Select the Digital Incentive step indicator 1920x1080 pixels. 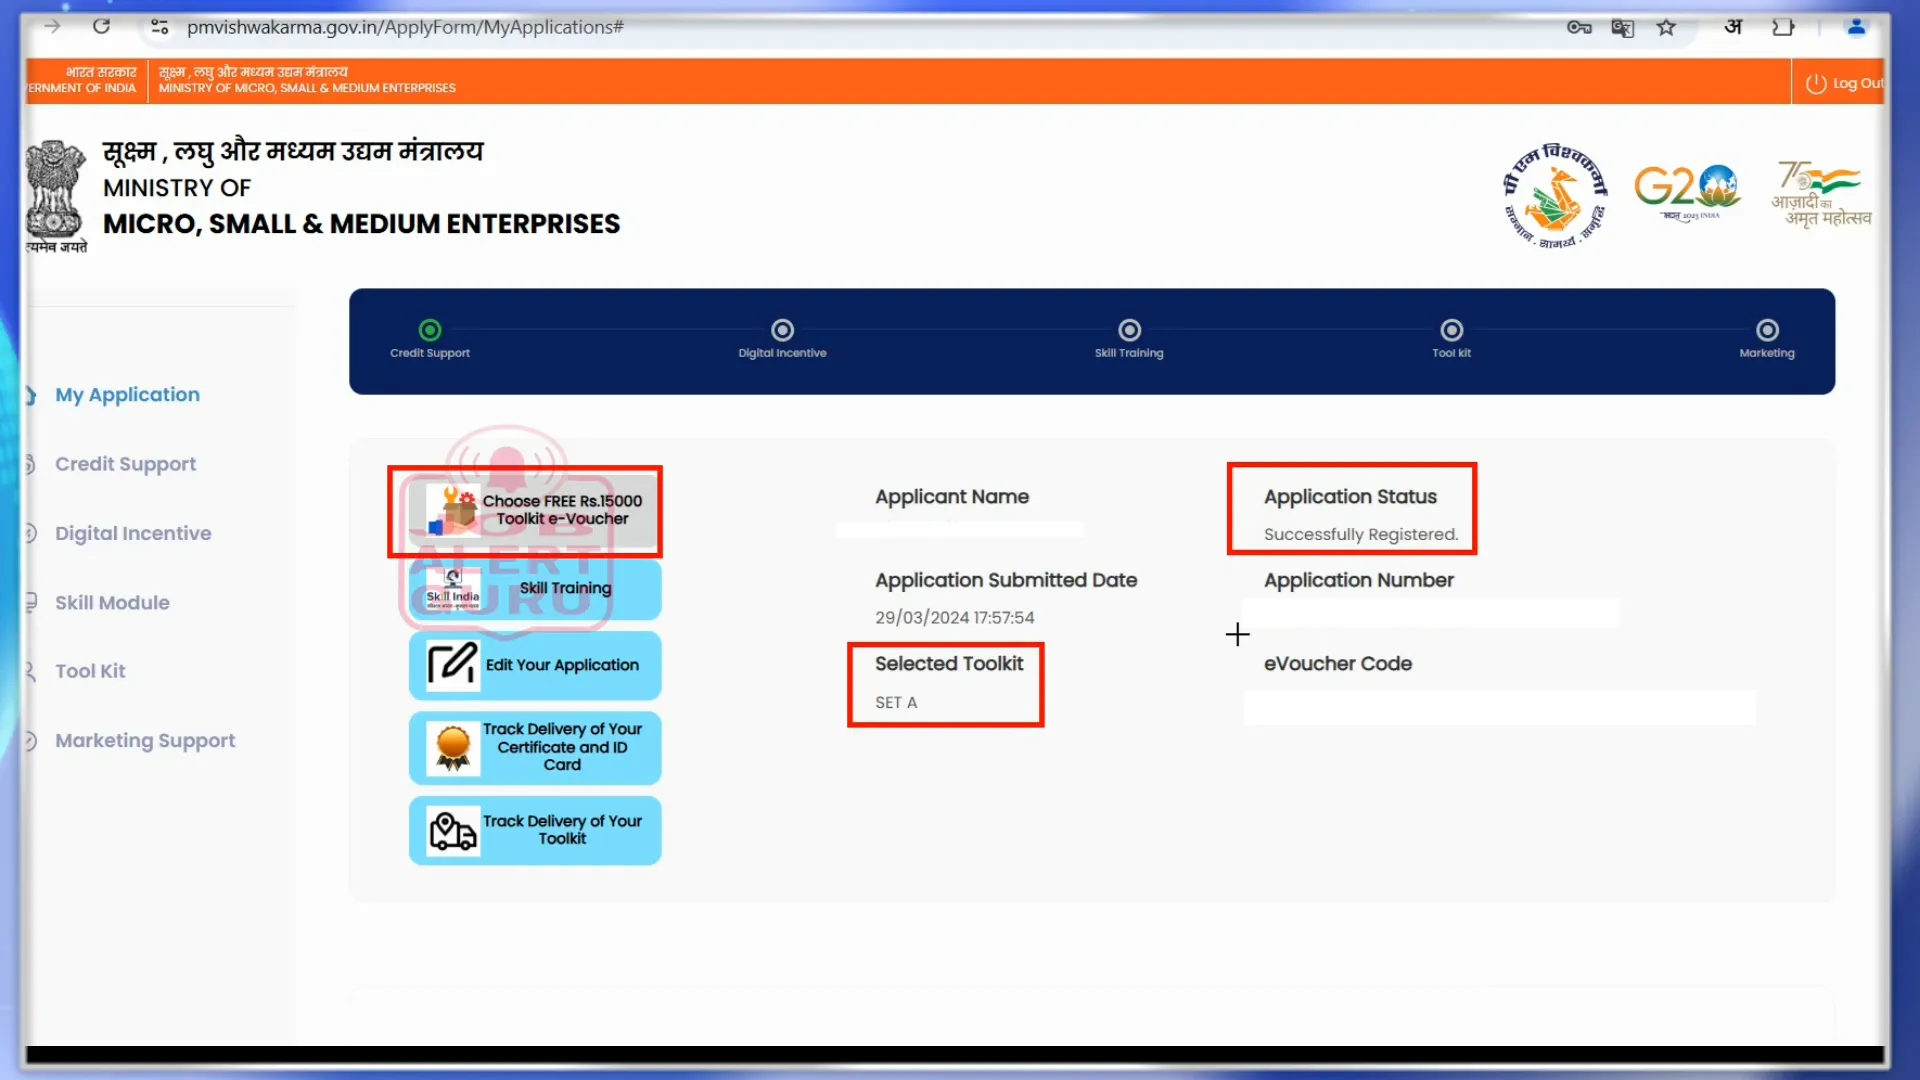click(x=782, y=330)
